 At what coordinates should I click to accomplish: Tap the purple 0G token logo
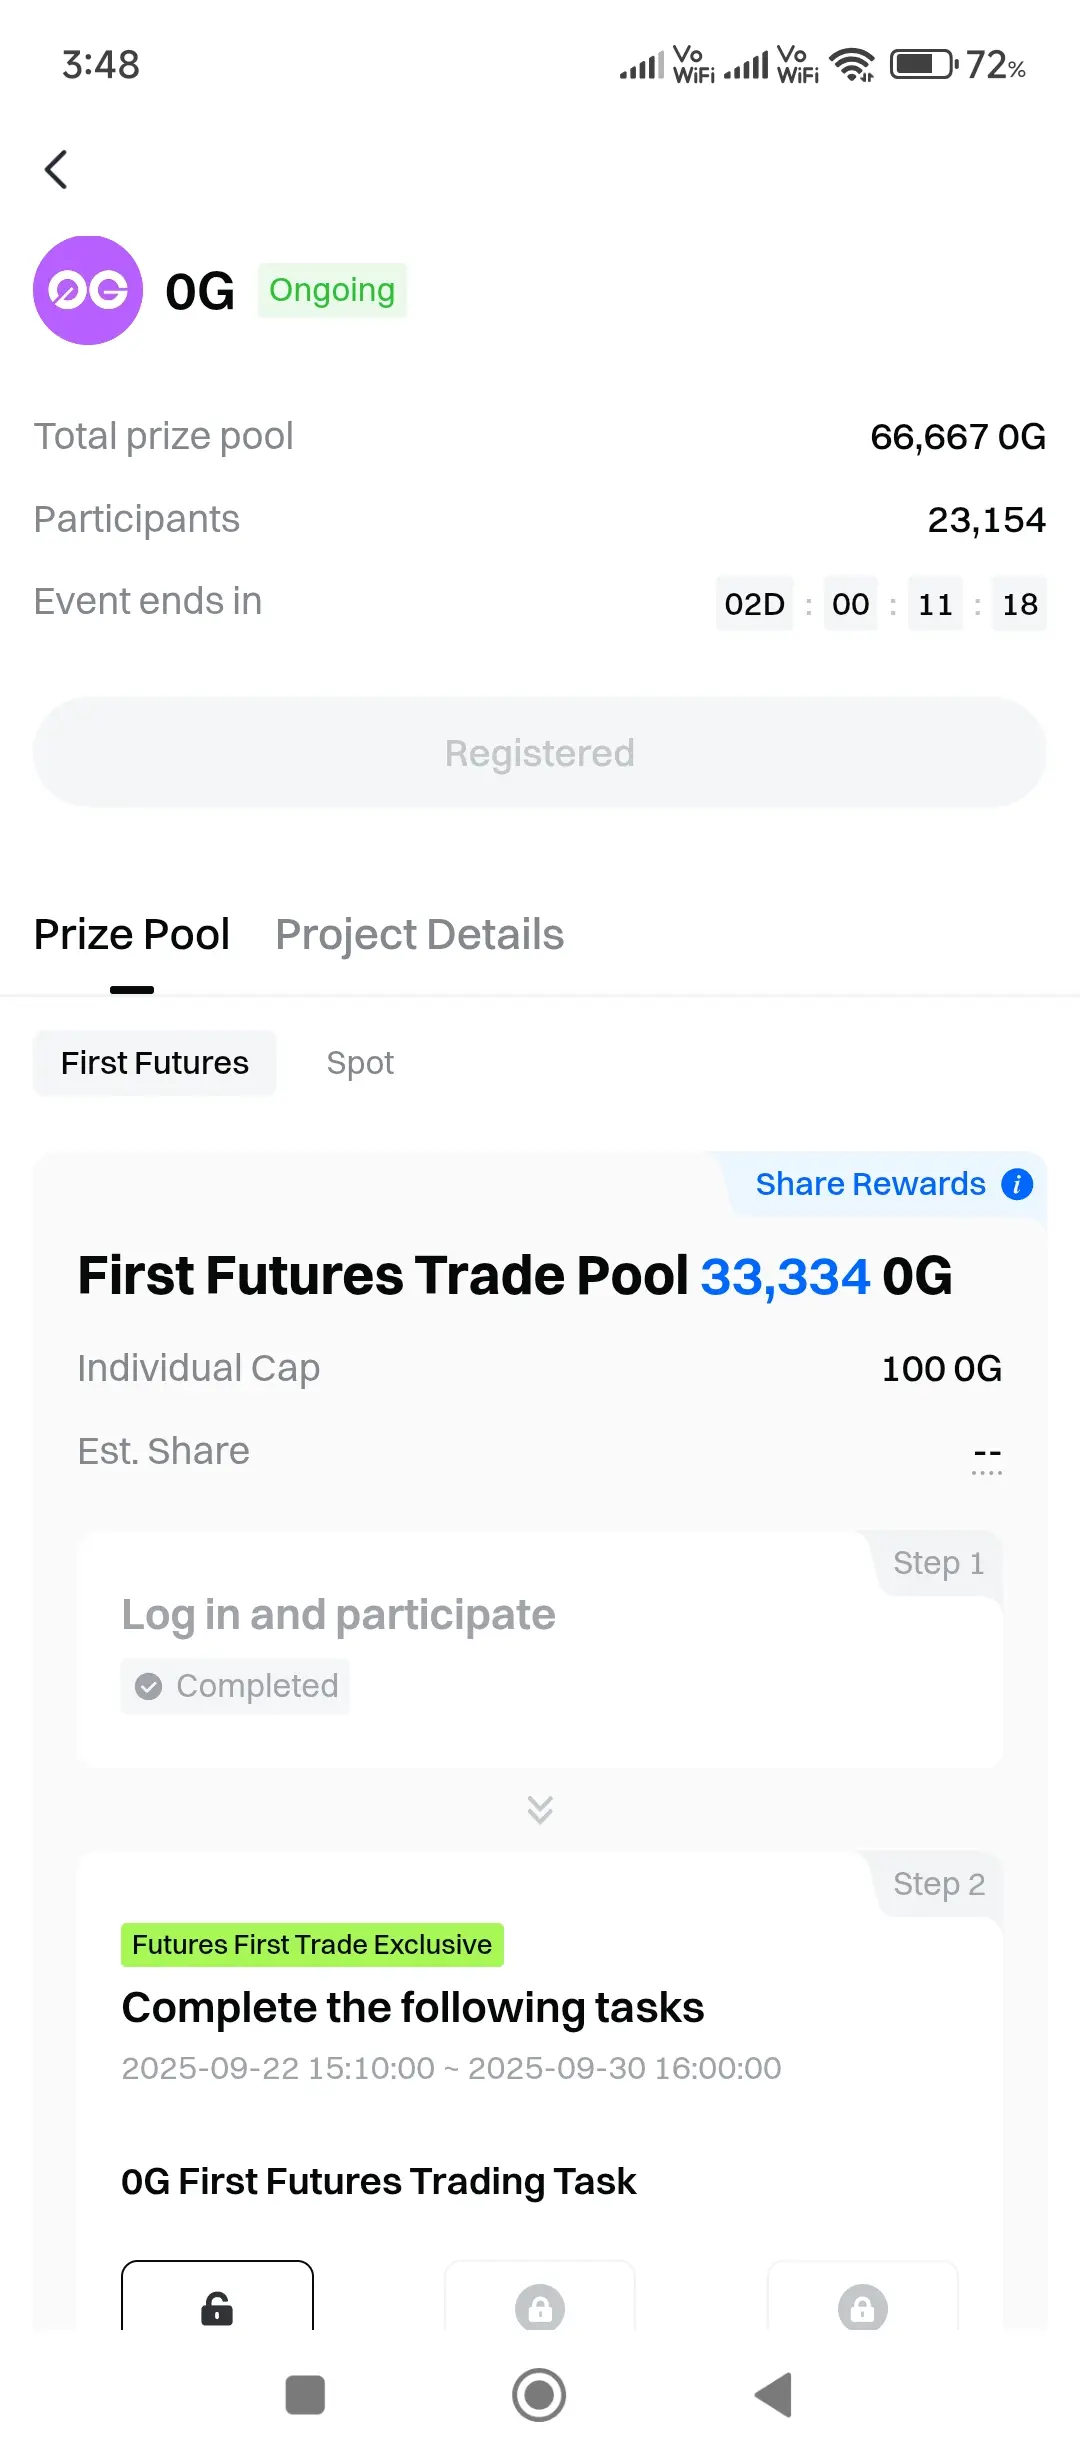pyautogui.click(x=88, y=291)
